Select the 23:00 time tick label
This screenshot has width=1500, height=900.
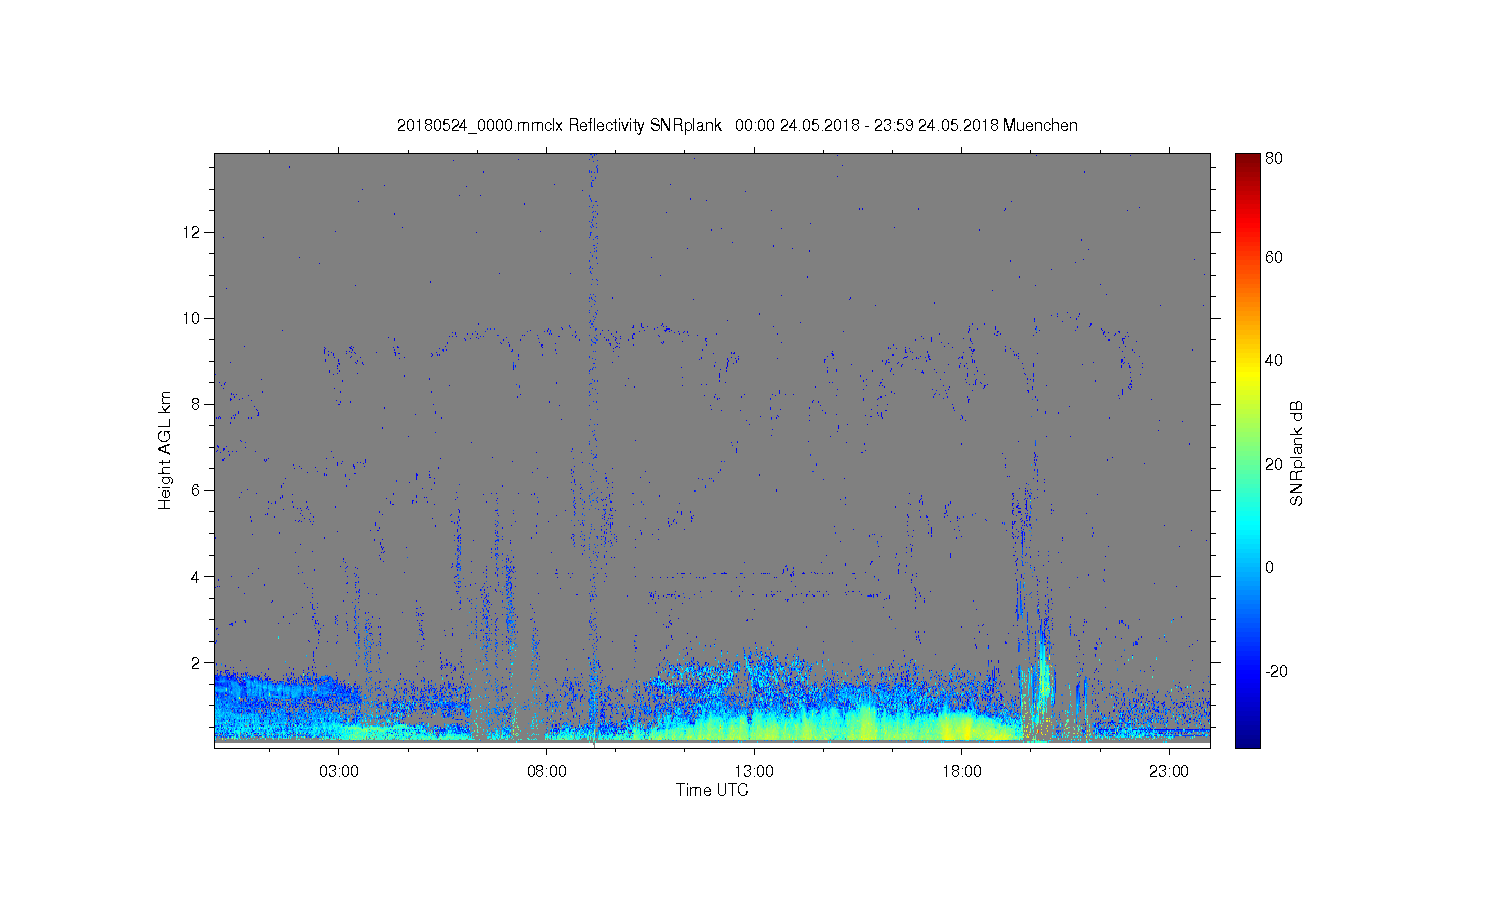[1169, 772]
